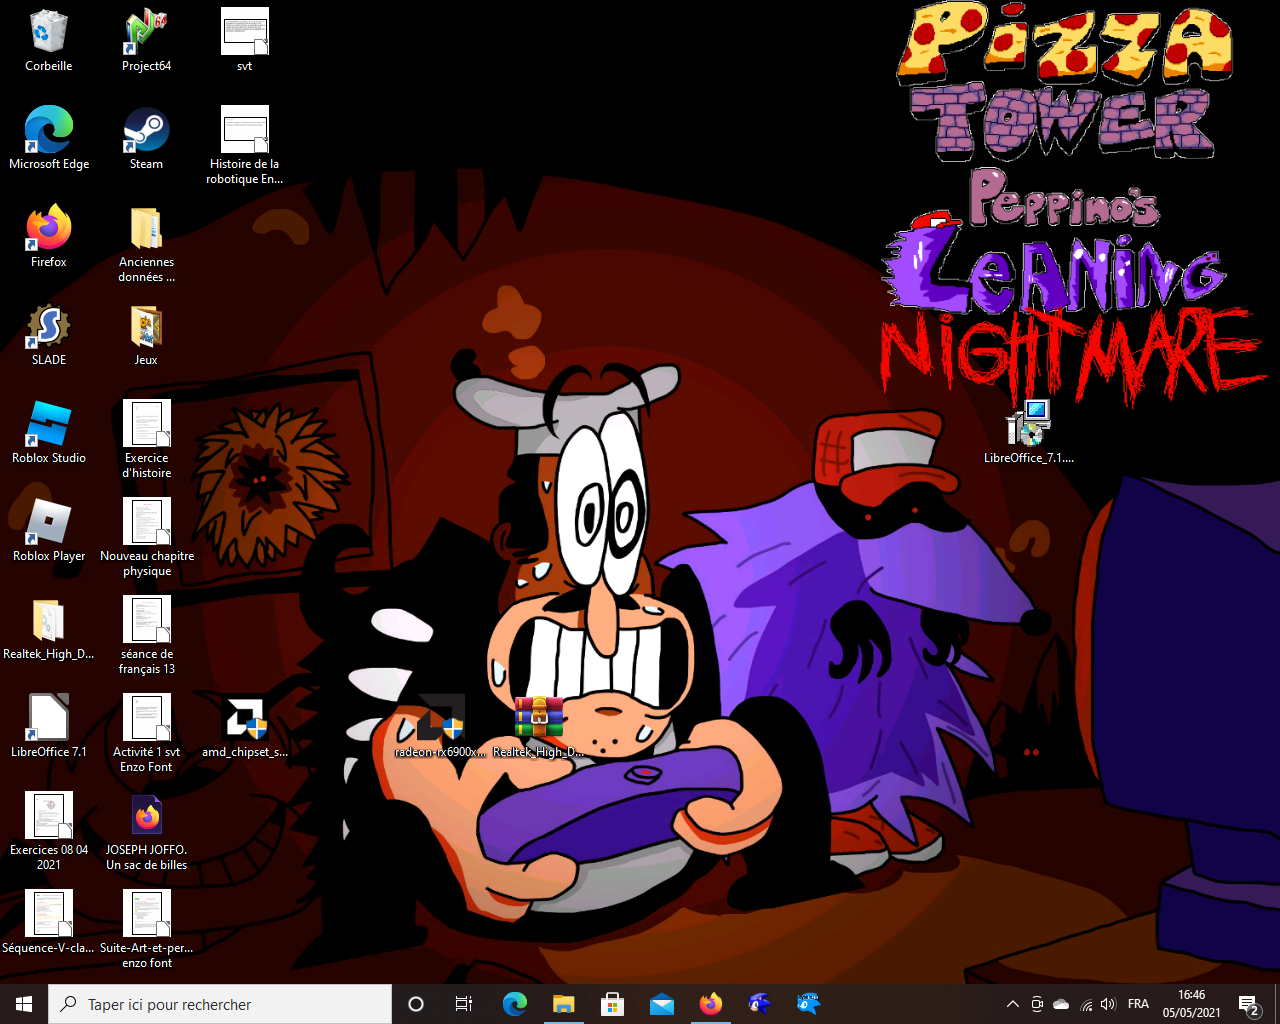
Task: Open Activité 1 svt Enzo Font document
Action: [x=146, y=733]
